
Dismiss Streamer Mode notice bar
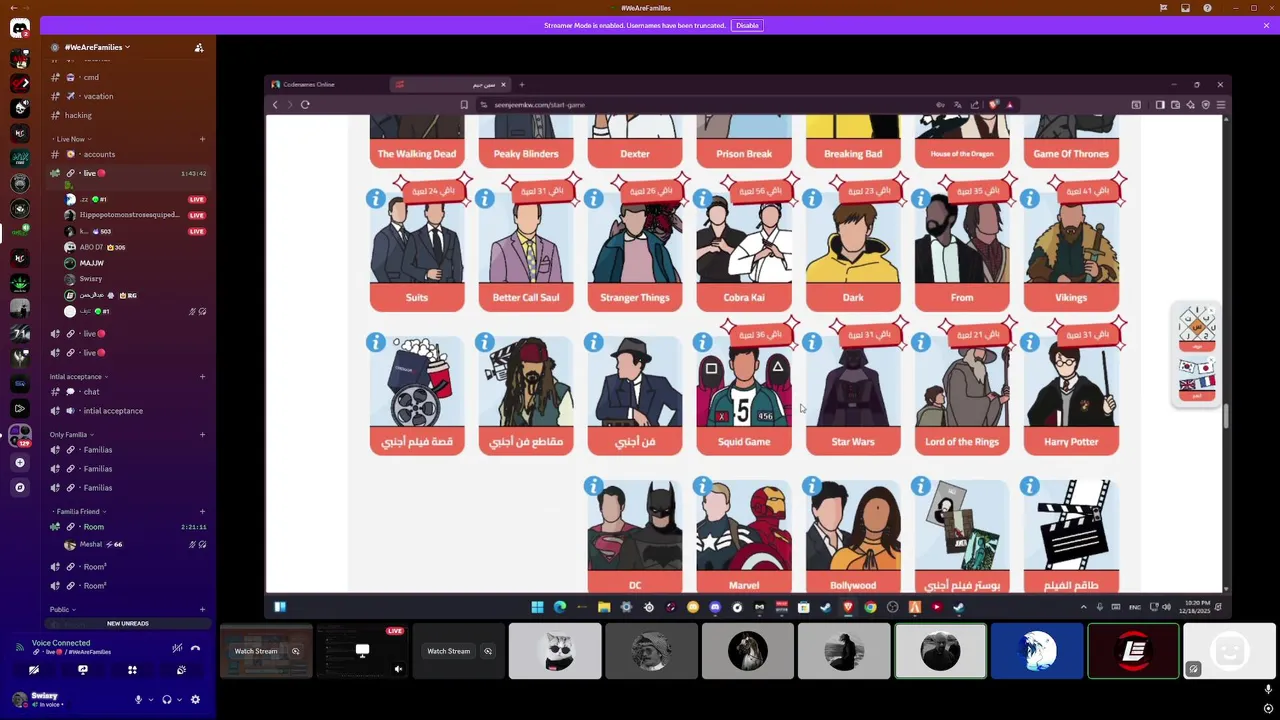coord(1266,25)
